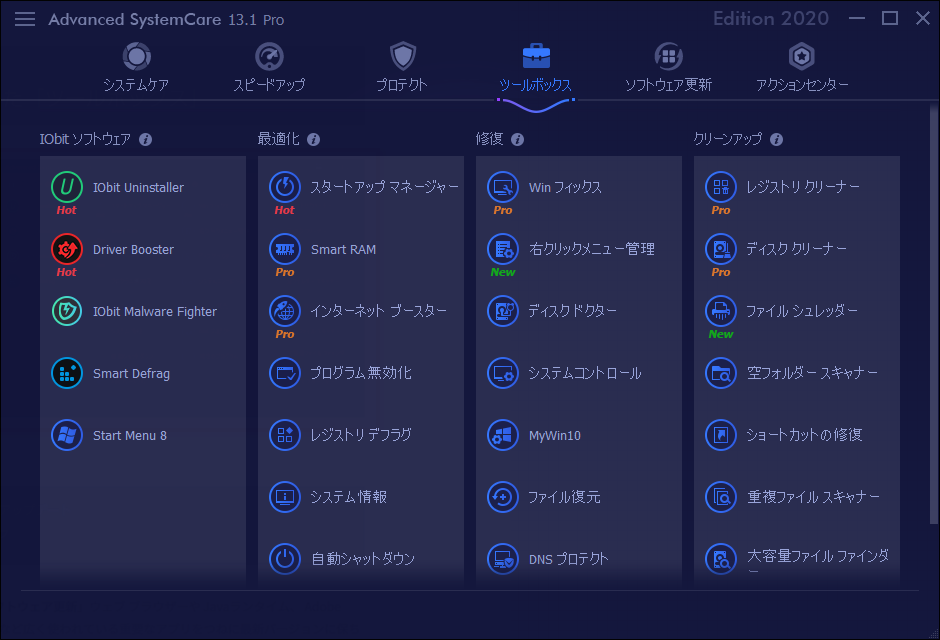Screen dimensions: 940x640
Task: Open the プロテクト tab
Action: tap(402, 68)
